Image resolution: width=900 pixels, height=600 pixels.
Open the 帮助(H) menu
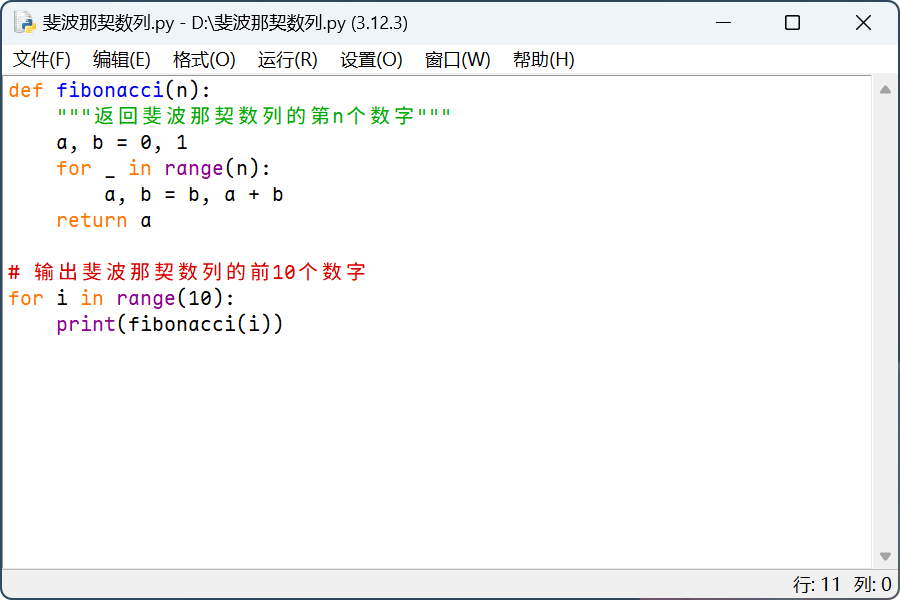coord(544,60)
